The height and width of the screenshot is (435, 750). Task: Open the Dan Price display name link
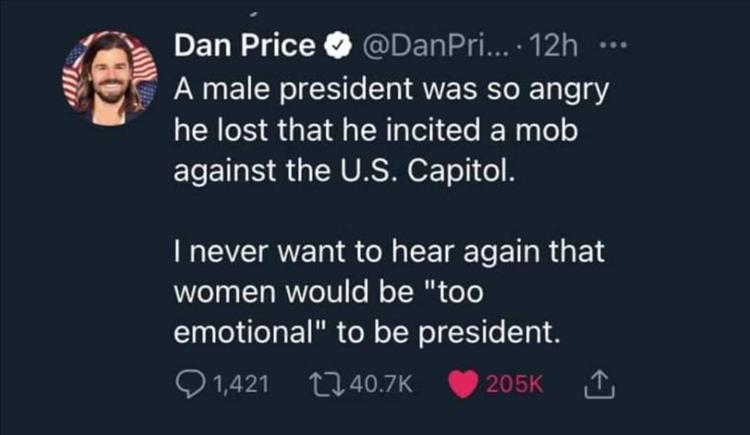(x=244, y=45)
